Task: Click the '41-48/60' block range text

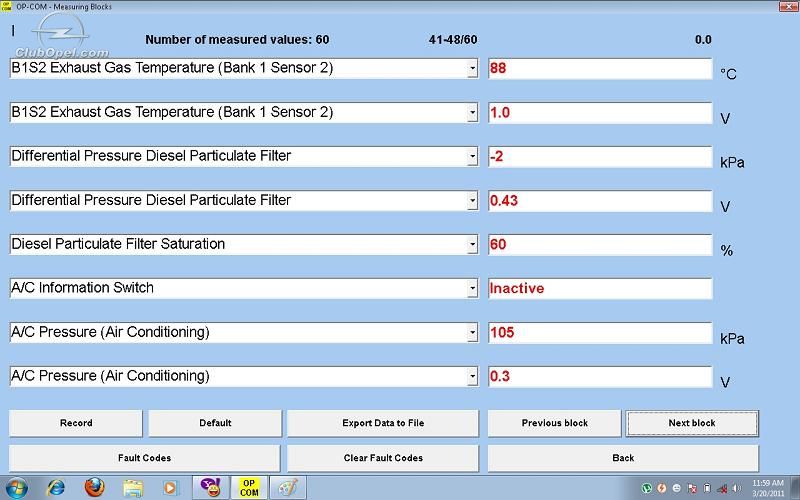Action: click(453, 40)
